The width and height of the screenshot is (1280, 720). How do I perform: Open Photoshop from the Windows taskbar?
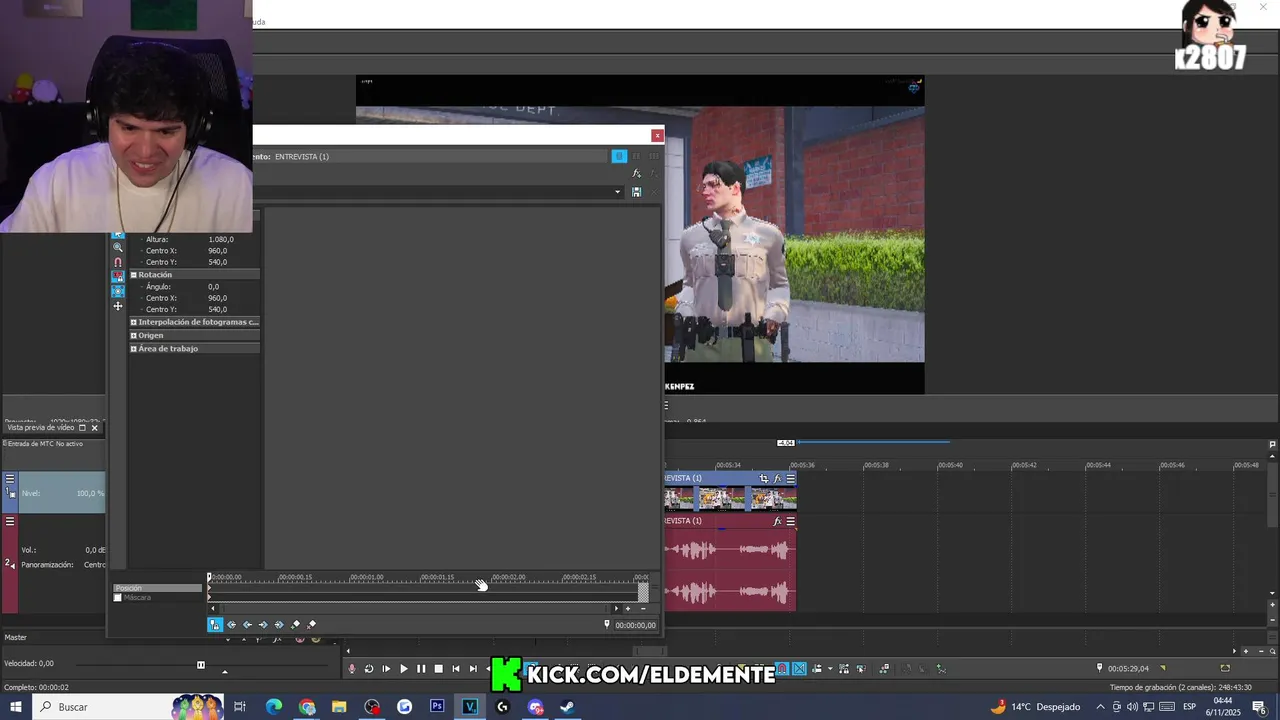[x=437, y=707]
